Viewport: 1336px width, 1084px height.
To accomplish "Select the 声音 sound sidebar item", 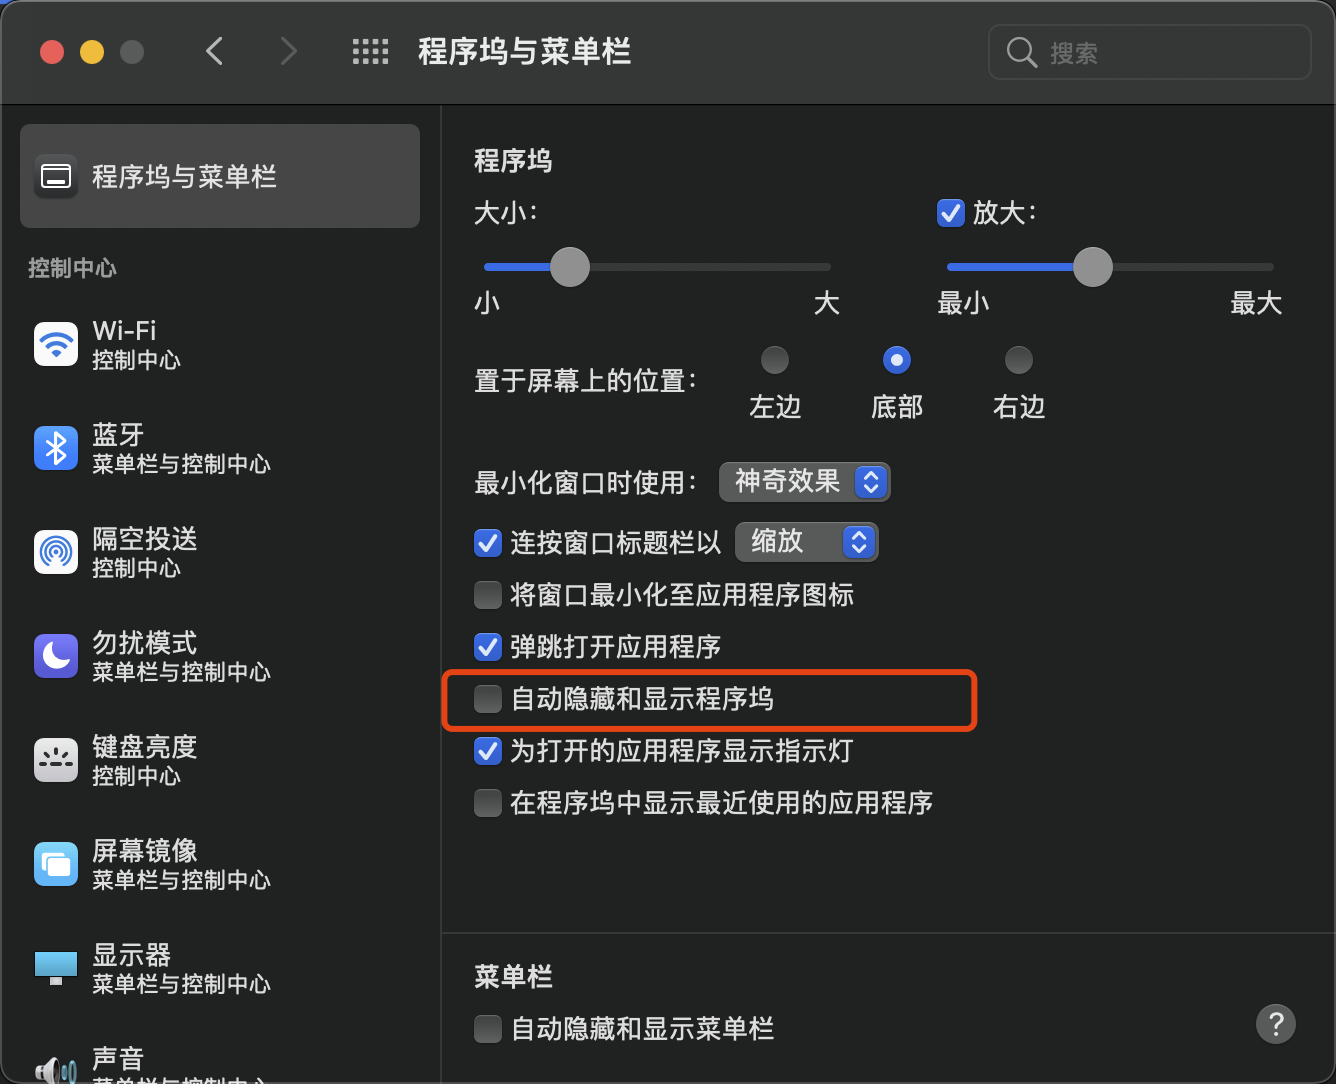I will point(118,1060).
